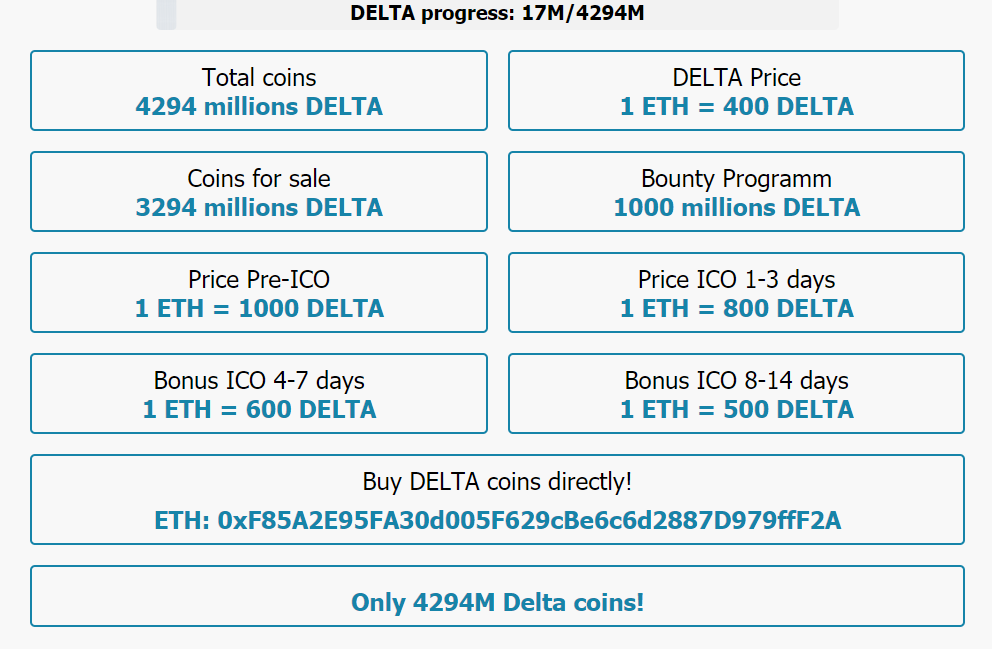Click the 1 ETH = 1000 DELTA rate
The image size is (992, 649).
tap(259, 309)
